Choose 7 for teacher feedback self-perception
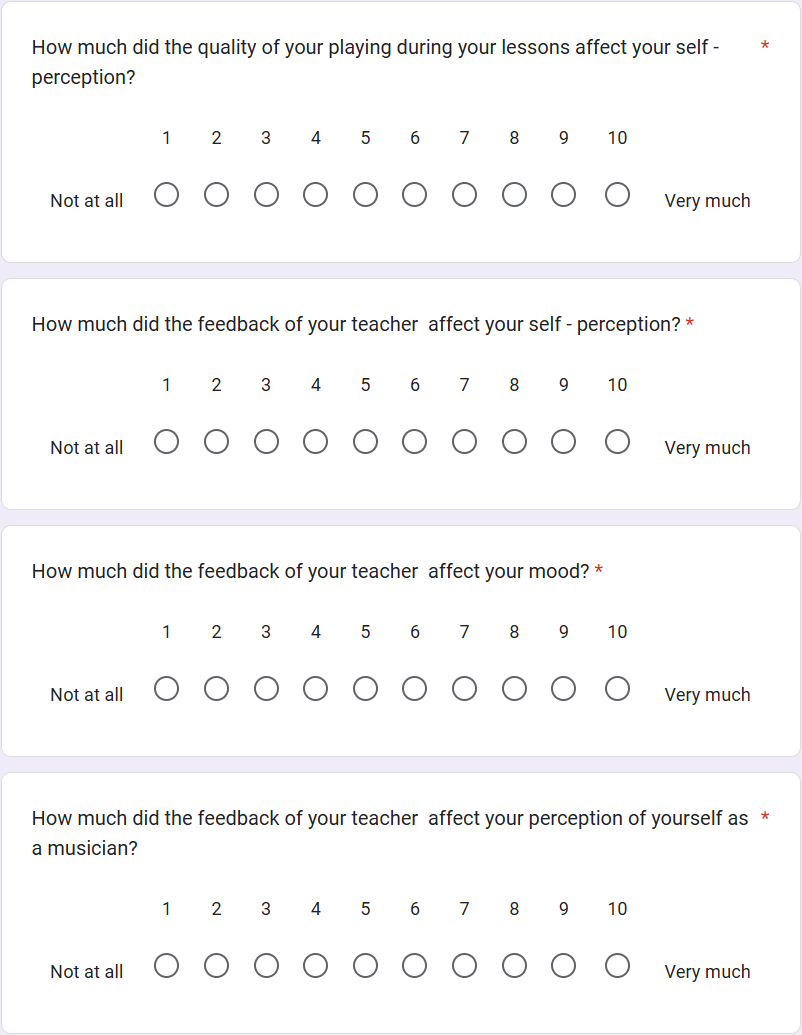Screen dimensions: 802x1035 click(x=464, y=441)
